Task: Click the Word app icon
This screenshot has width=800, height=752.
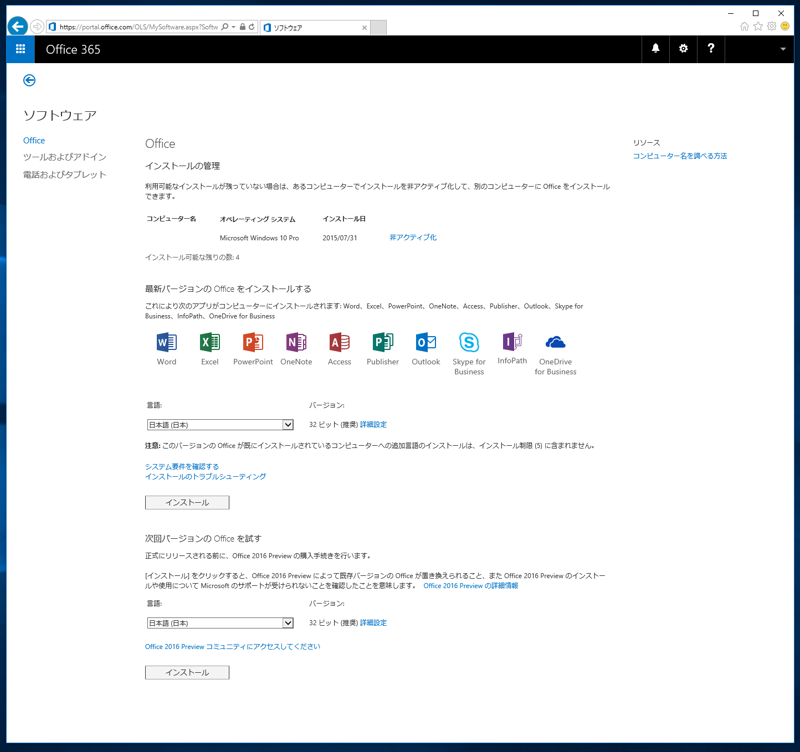Action: pyautogui.click(x=166, y=342)
